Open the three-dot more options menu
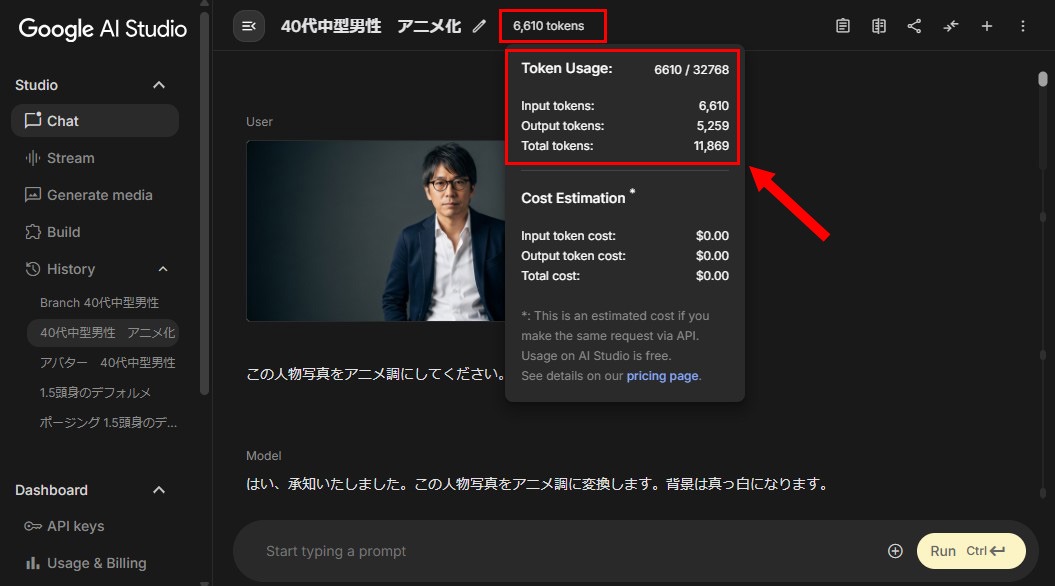 pyautogui.click(x=1023, y=26)
